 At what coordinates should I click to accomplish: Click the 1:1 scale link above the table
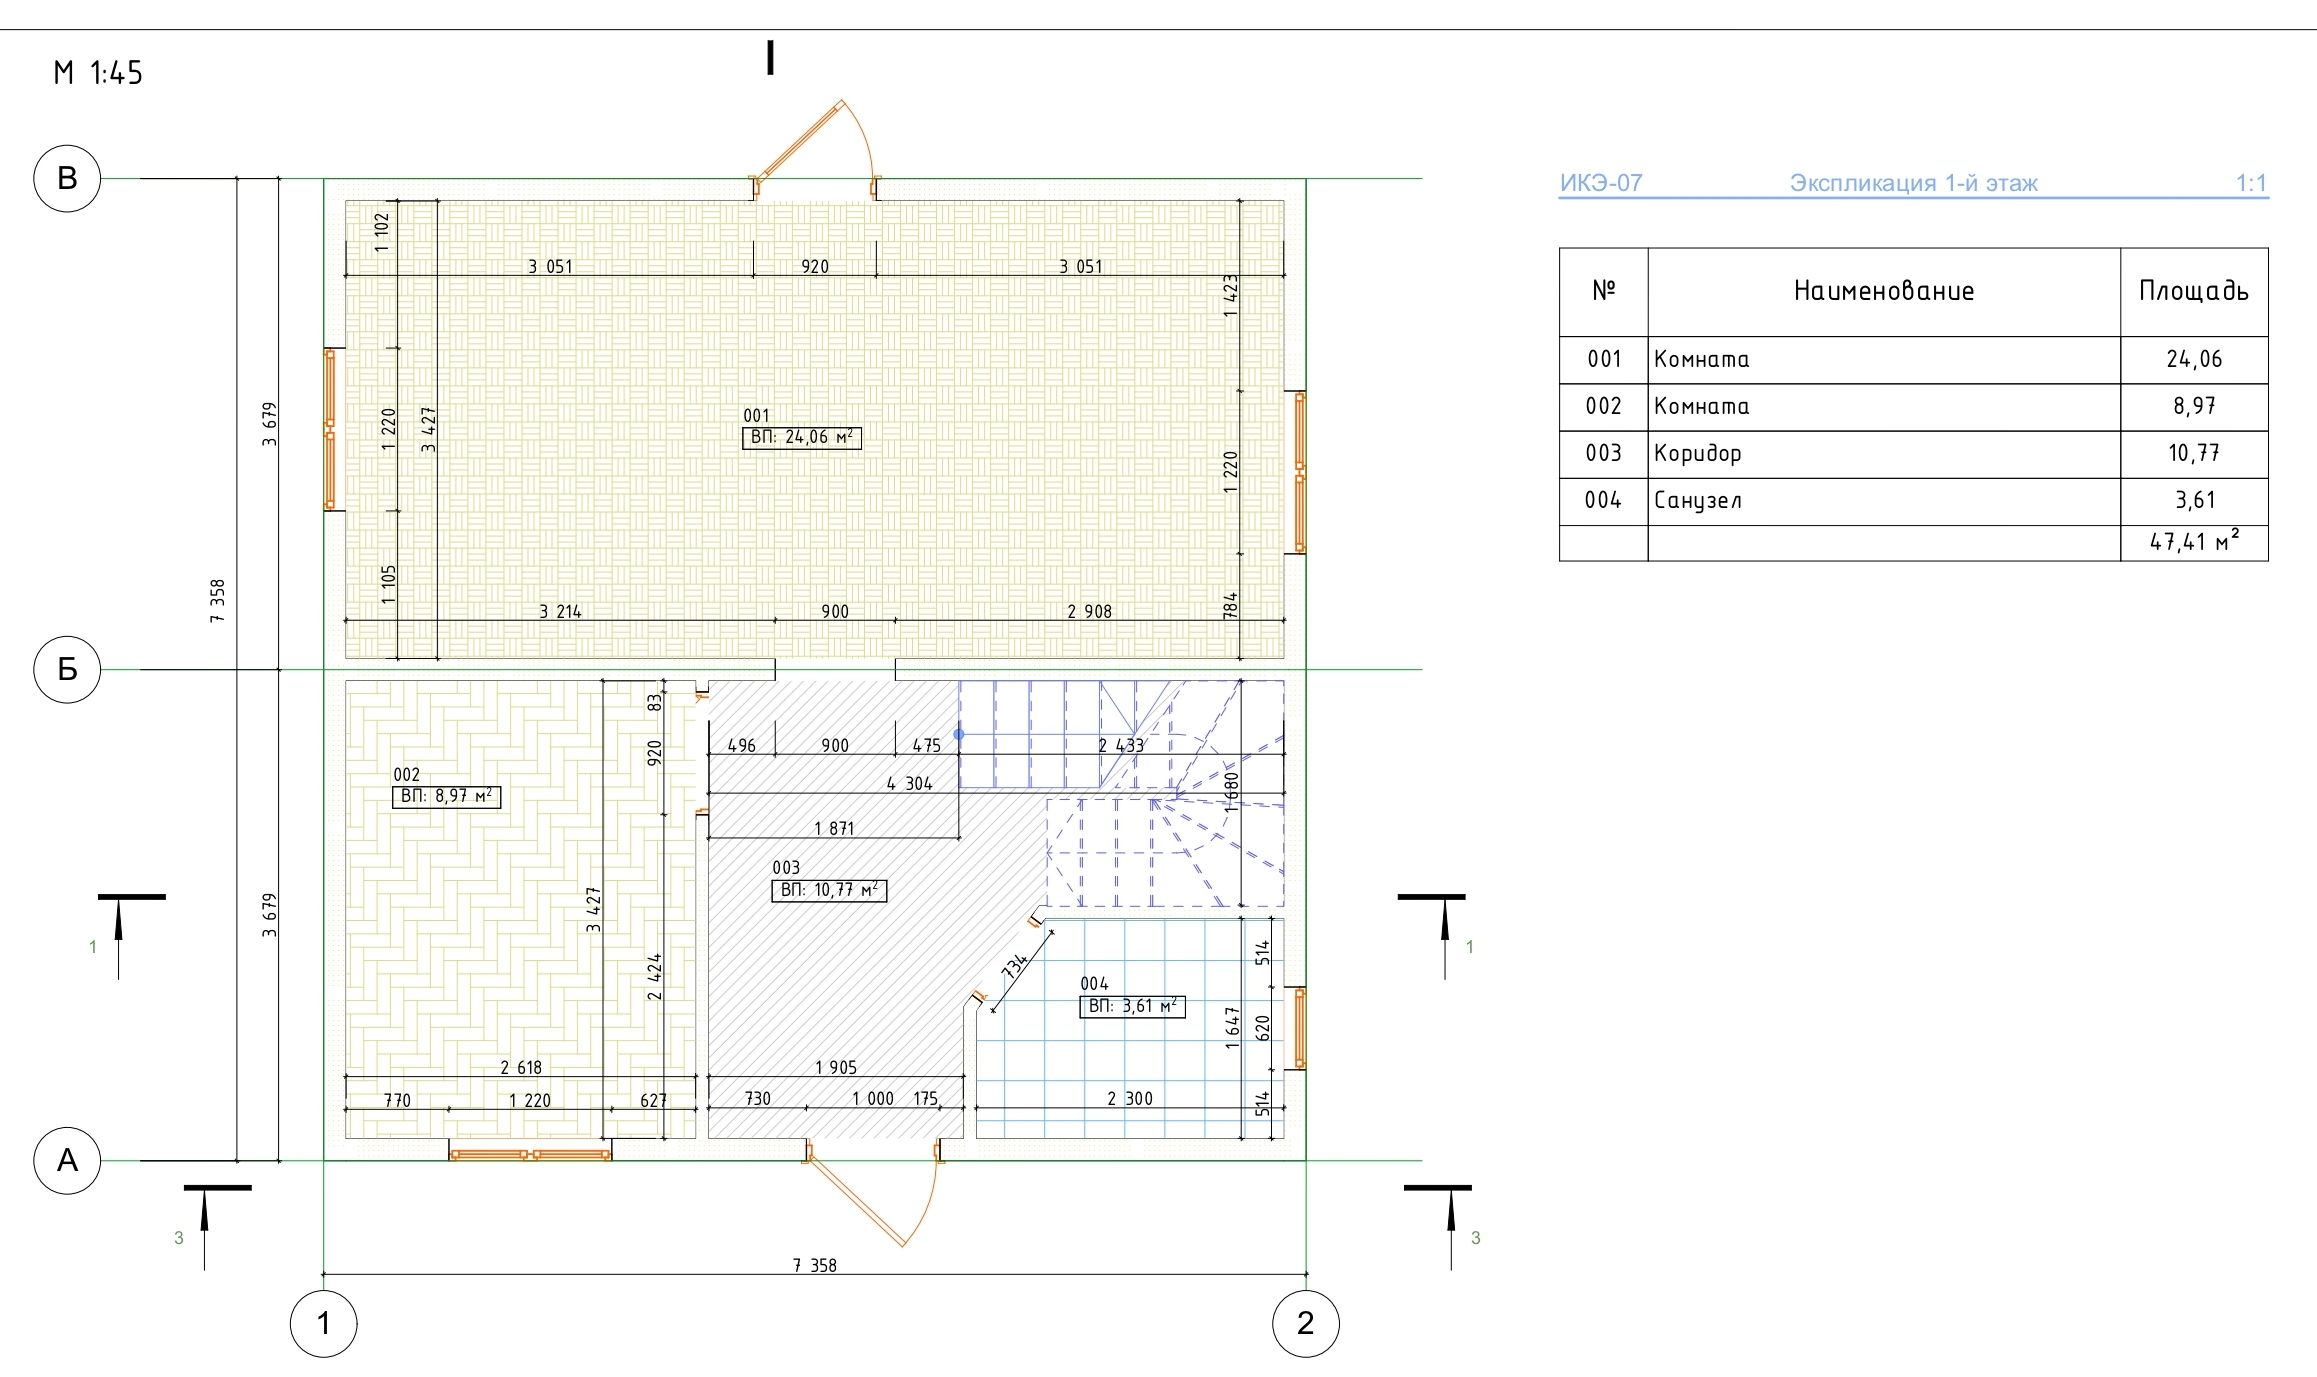[x=2250, y=183]
